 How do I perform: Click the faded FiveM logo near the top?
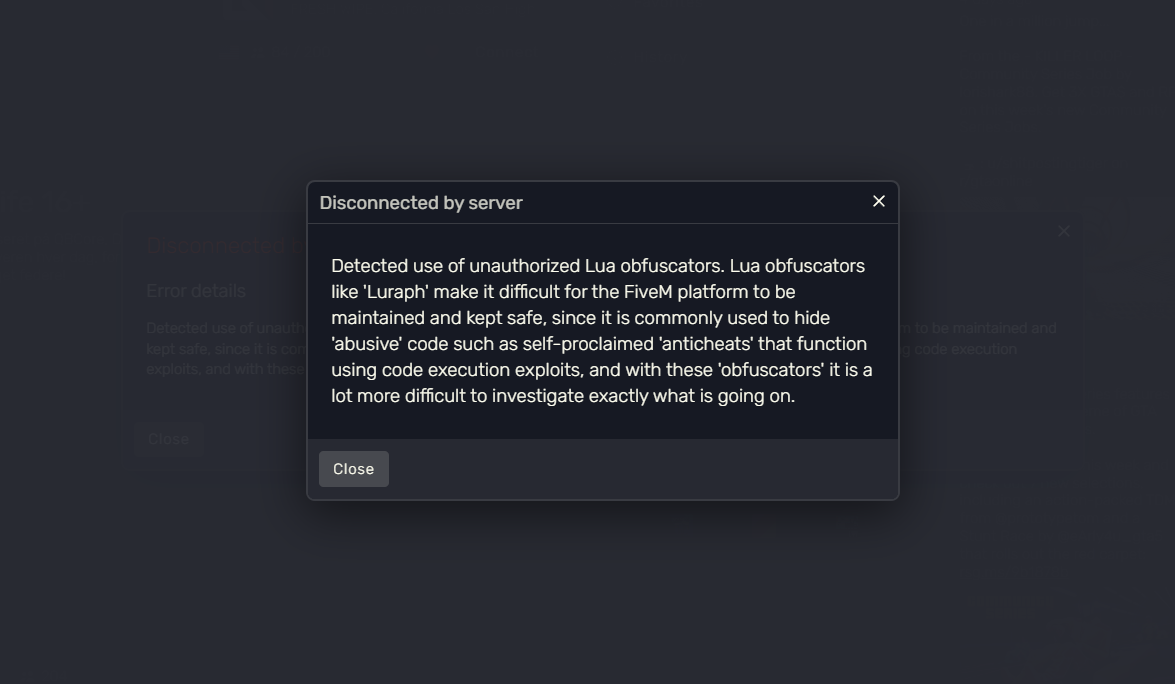click(x=246, y=8)
